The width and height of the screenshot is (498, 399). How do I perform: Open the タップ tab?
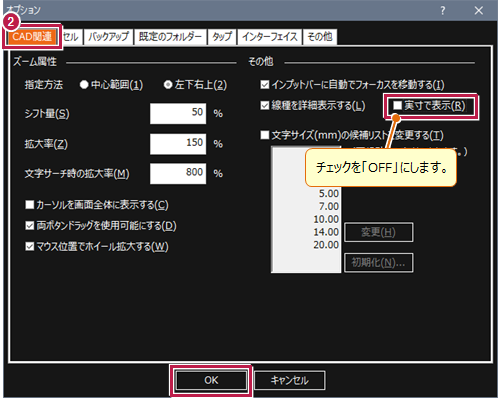[222, 37]
